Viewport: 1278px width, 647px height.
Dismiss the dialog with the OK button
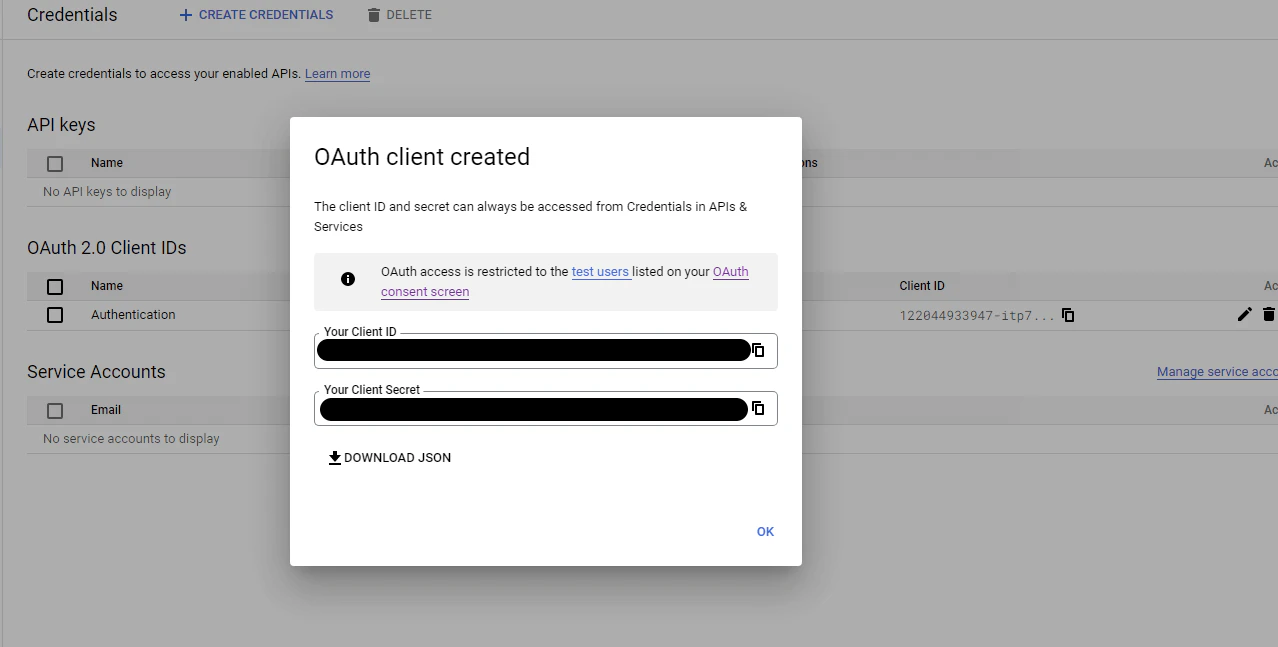tap(765, 531)
